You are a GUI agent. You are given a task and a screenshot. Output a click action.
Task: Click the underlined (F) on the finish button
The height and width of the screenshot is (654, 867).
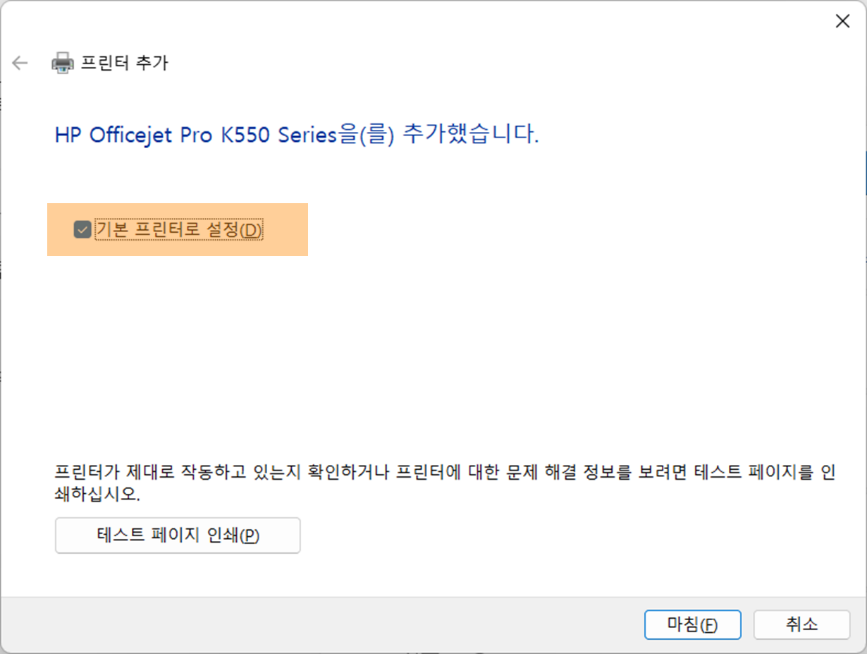[708, 625]
